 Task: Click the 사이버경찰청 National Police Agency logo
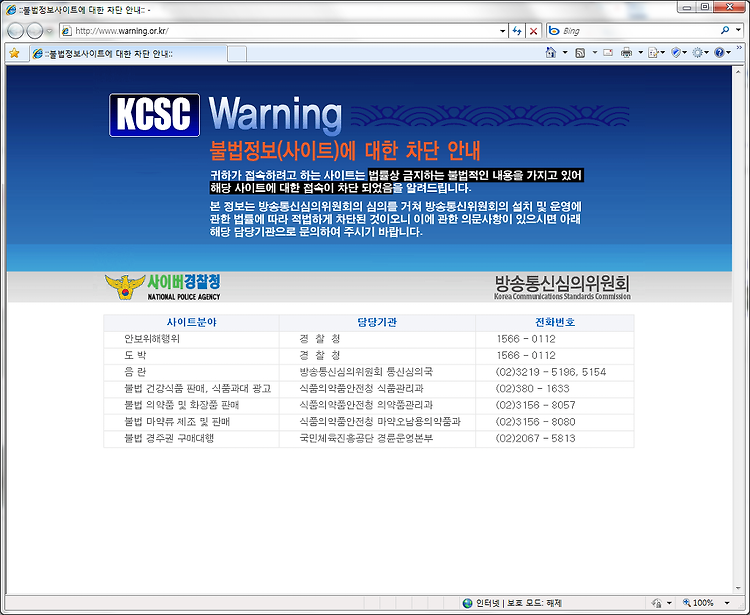click(x=163, y=287)
